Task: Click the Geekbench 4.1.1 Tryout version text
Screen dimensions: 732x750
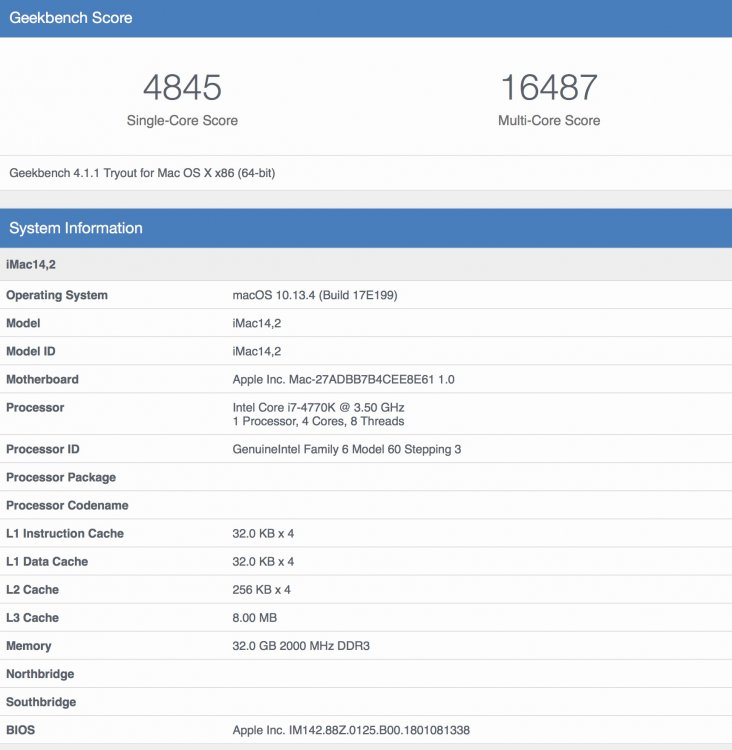Action: (142, 173)
